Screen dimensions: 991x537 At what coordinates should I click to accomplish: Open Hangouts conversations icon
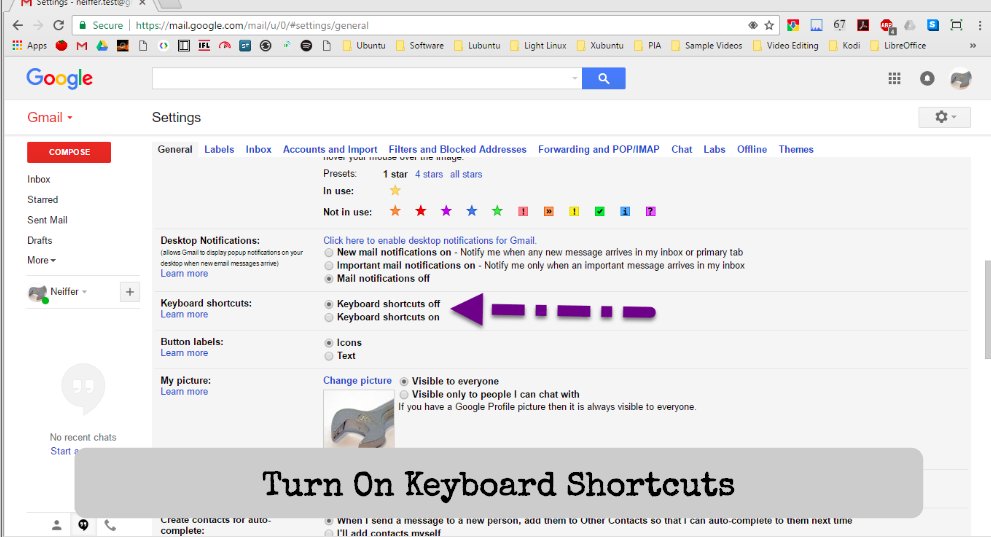coord(83,525)
